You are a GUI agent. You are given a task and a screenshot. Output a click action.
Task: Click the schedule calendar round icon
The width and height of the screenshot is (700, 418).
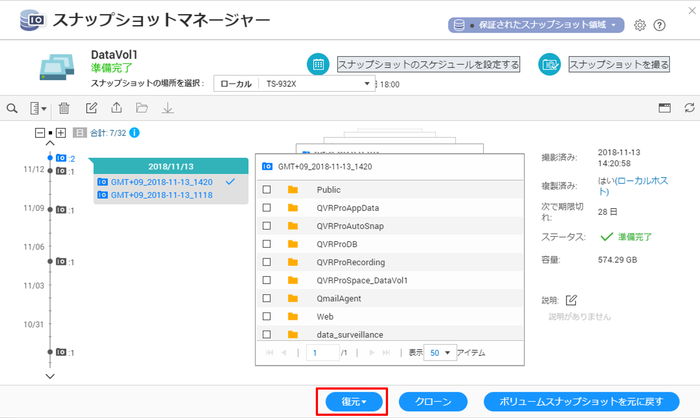tap(318, 64)
